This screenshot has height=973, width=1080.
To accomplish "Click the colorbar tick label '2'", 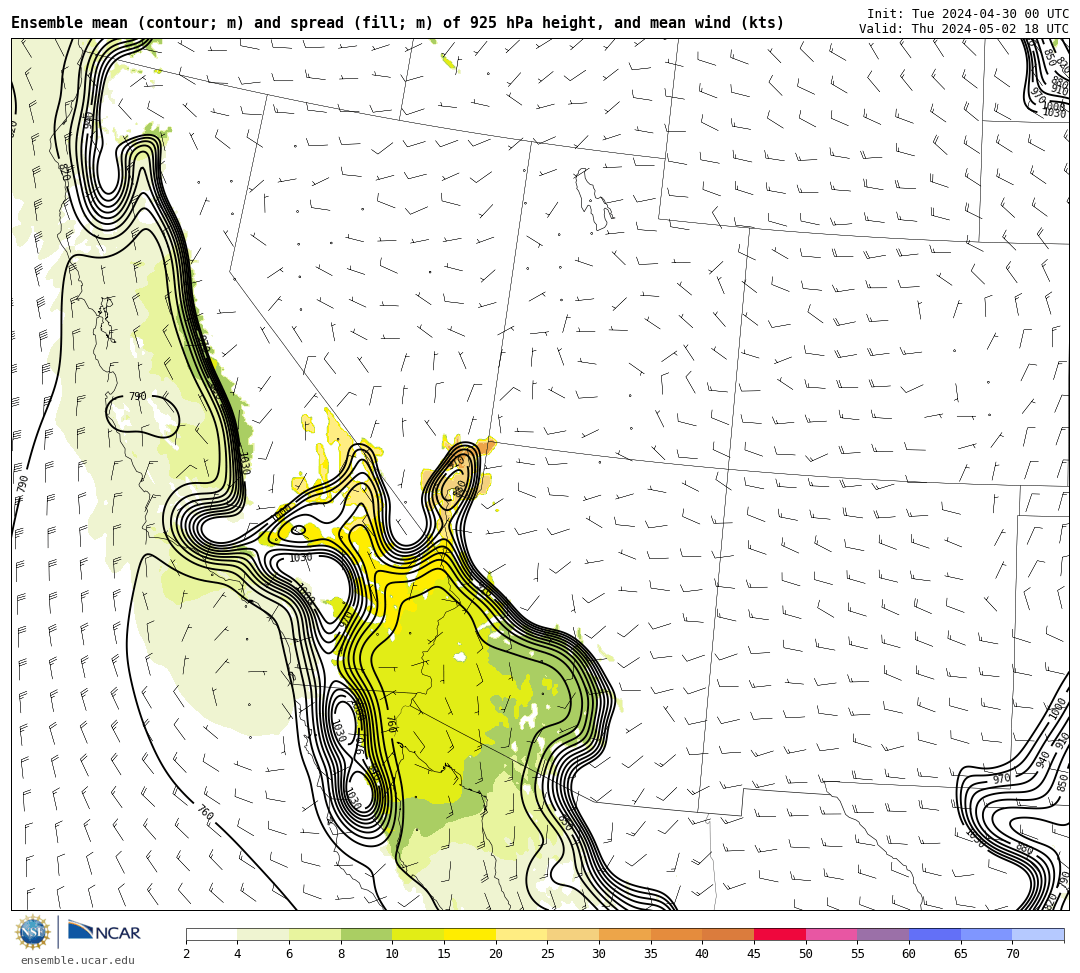I will (187, 954).
